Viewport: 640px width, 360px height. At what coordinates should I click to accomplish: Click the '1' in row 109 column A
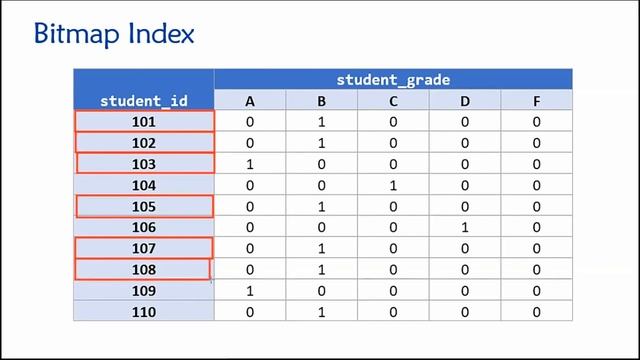(250, 291)
